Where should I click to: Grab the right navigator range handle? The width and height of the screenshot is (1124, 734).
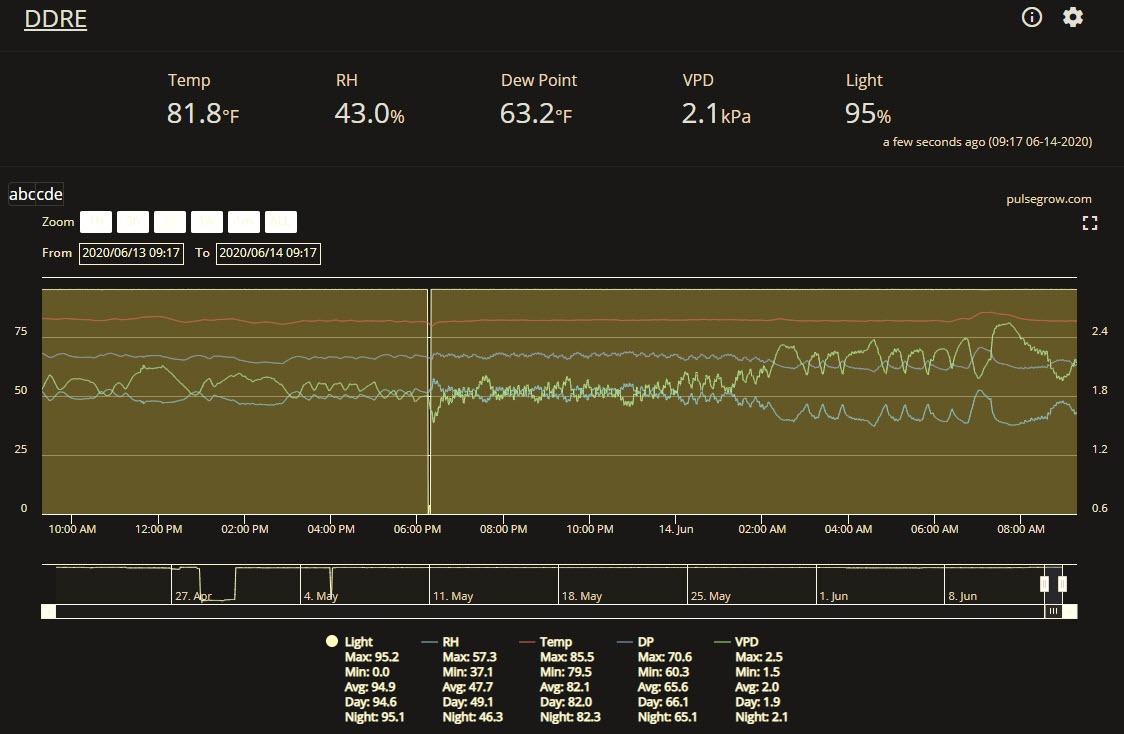[x=1062, y=584]
